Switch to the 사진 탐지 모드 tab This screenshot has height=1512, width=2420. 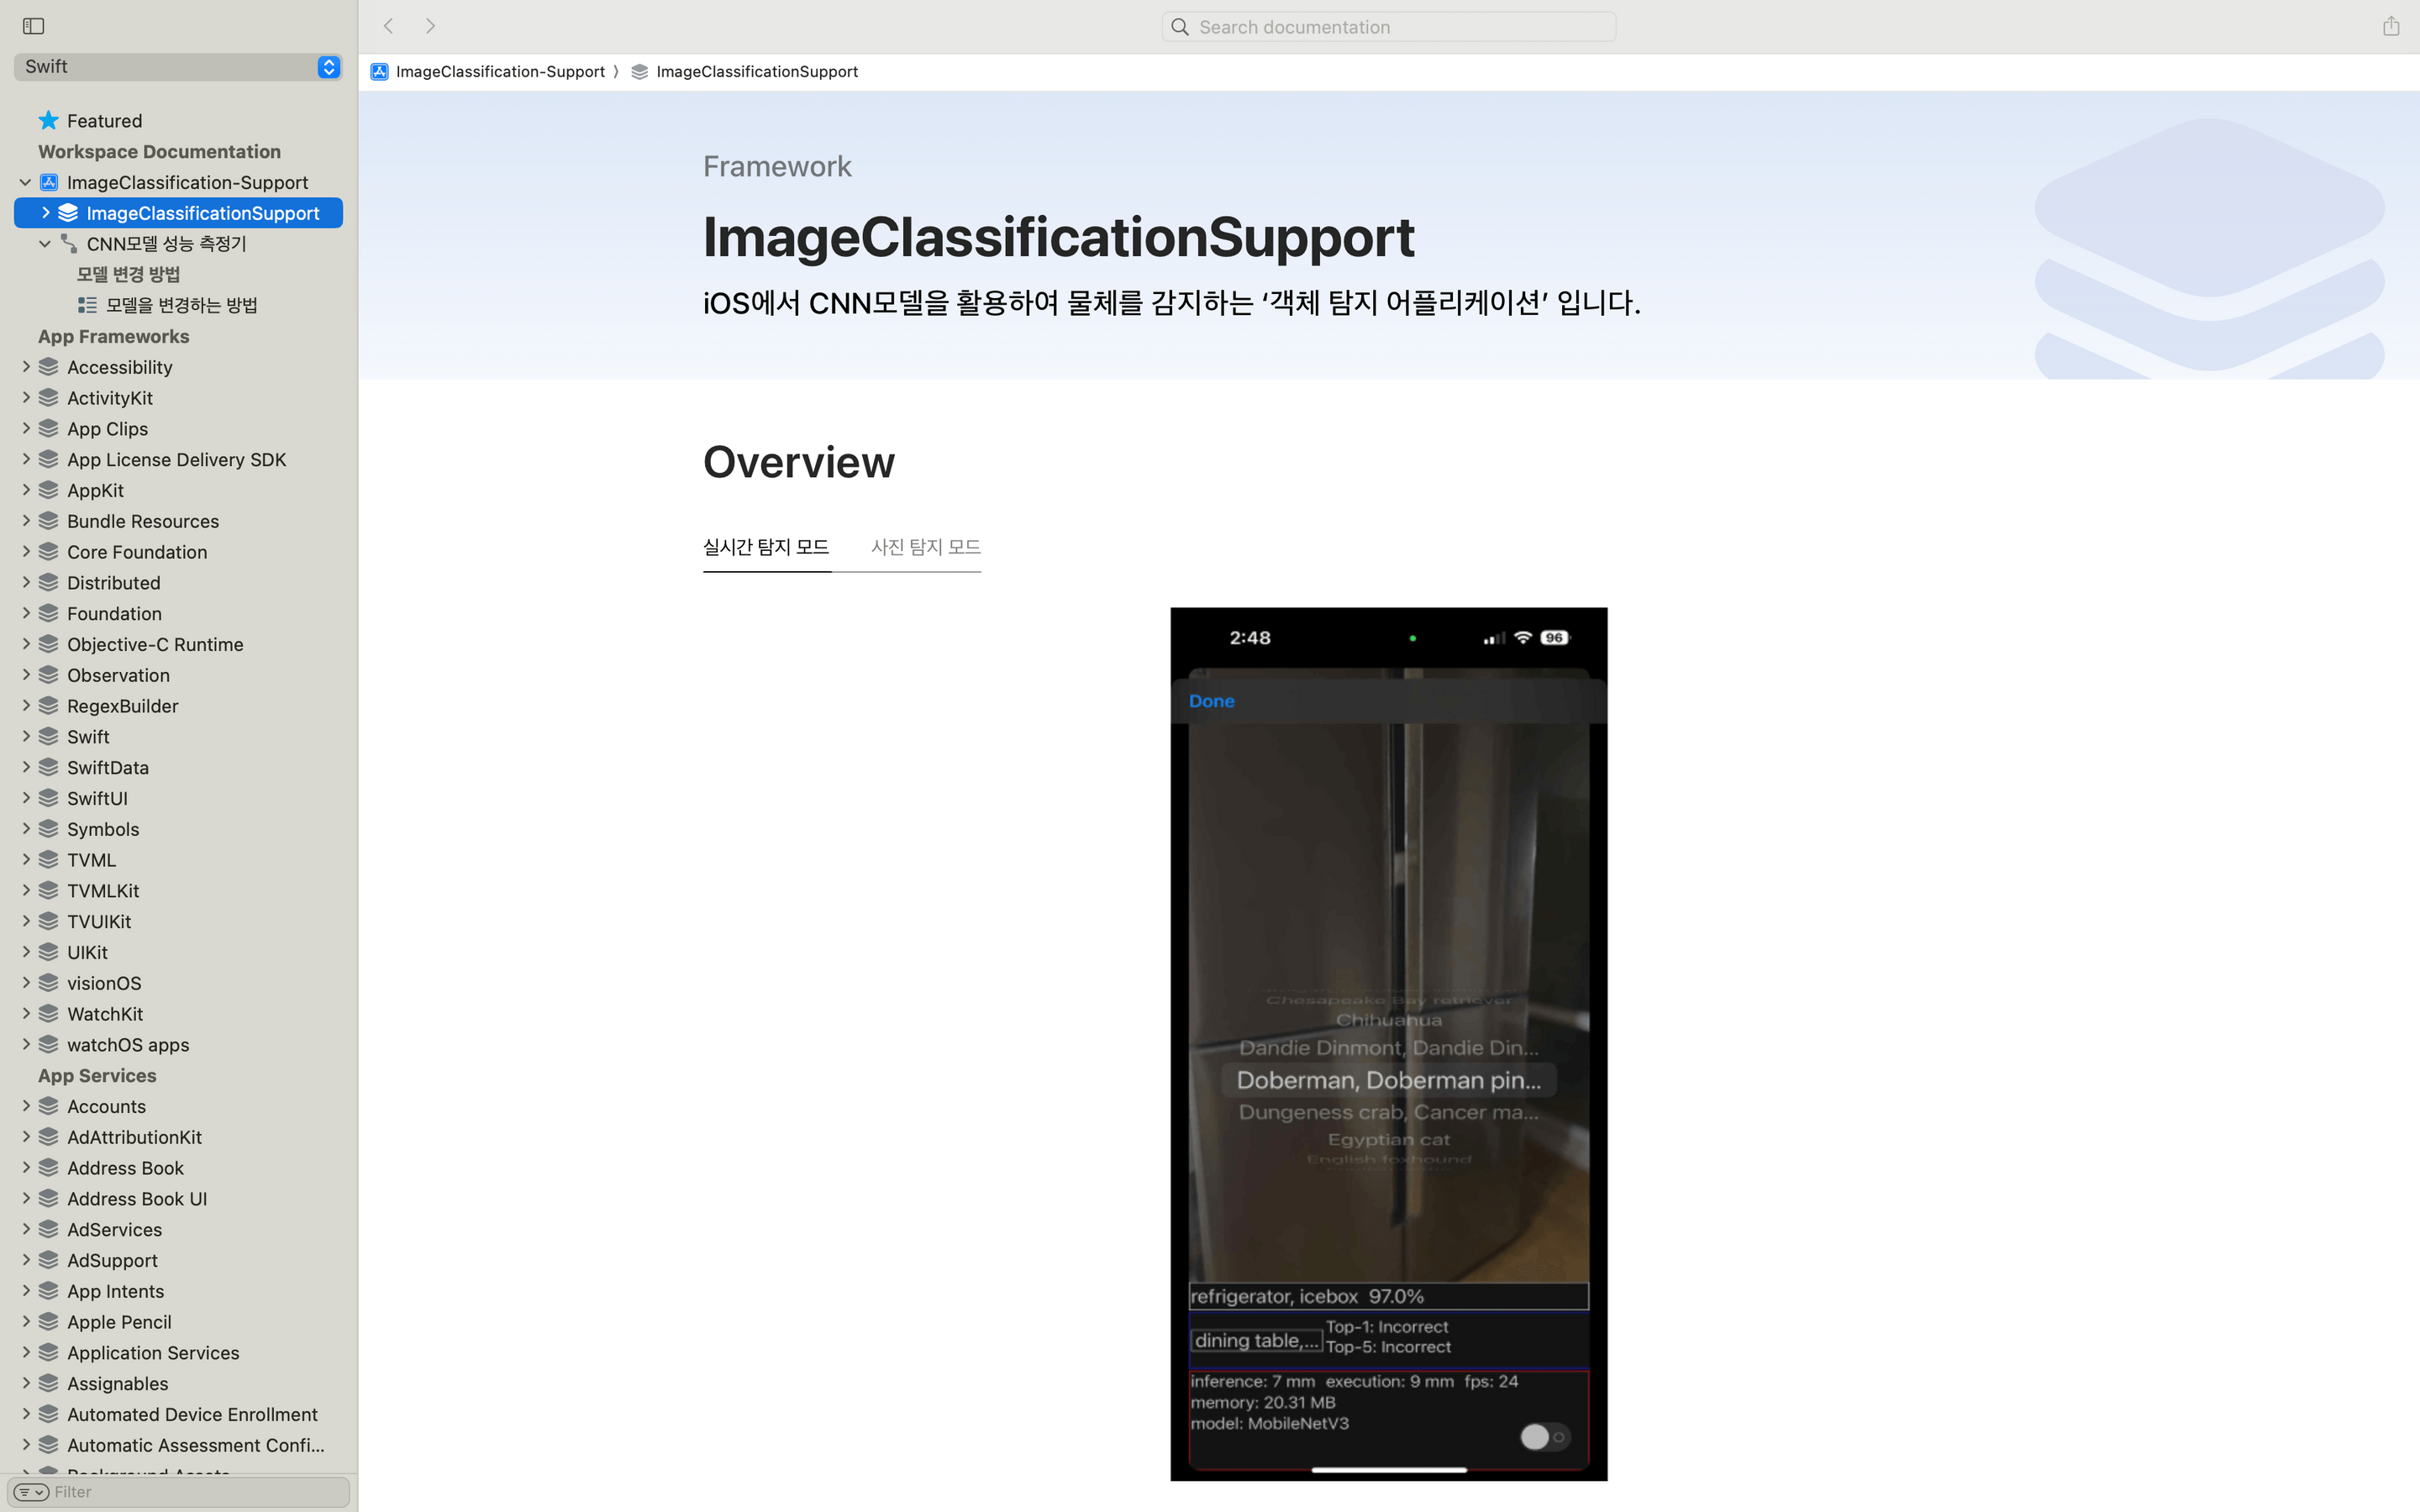(x=925, y=547)
